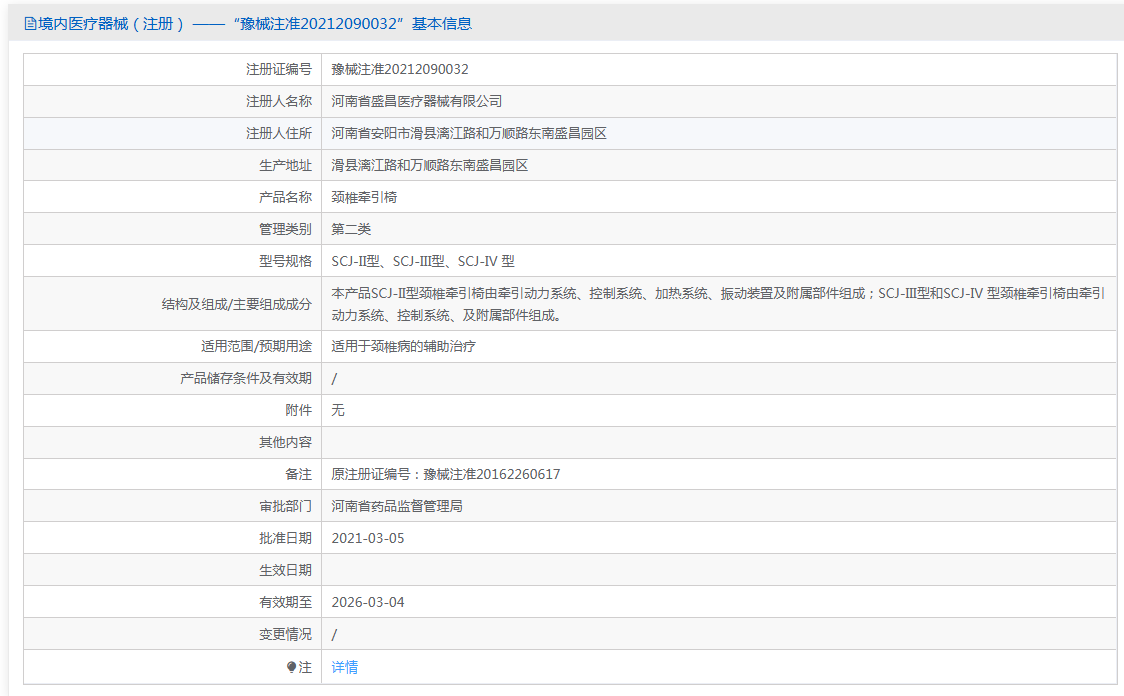1124x696 pixels.
Task: Select model spec SCJ-II型、SCJ-III型、SCJ-IV 型
Action: coord(423,262)
